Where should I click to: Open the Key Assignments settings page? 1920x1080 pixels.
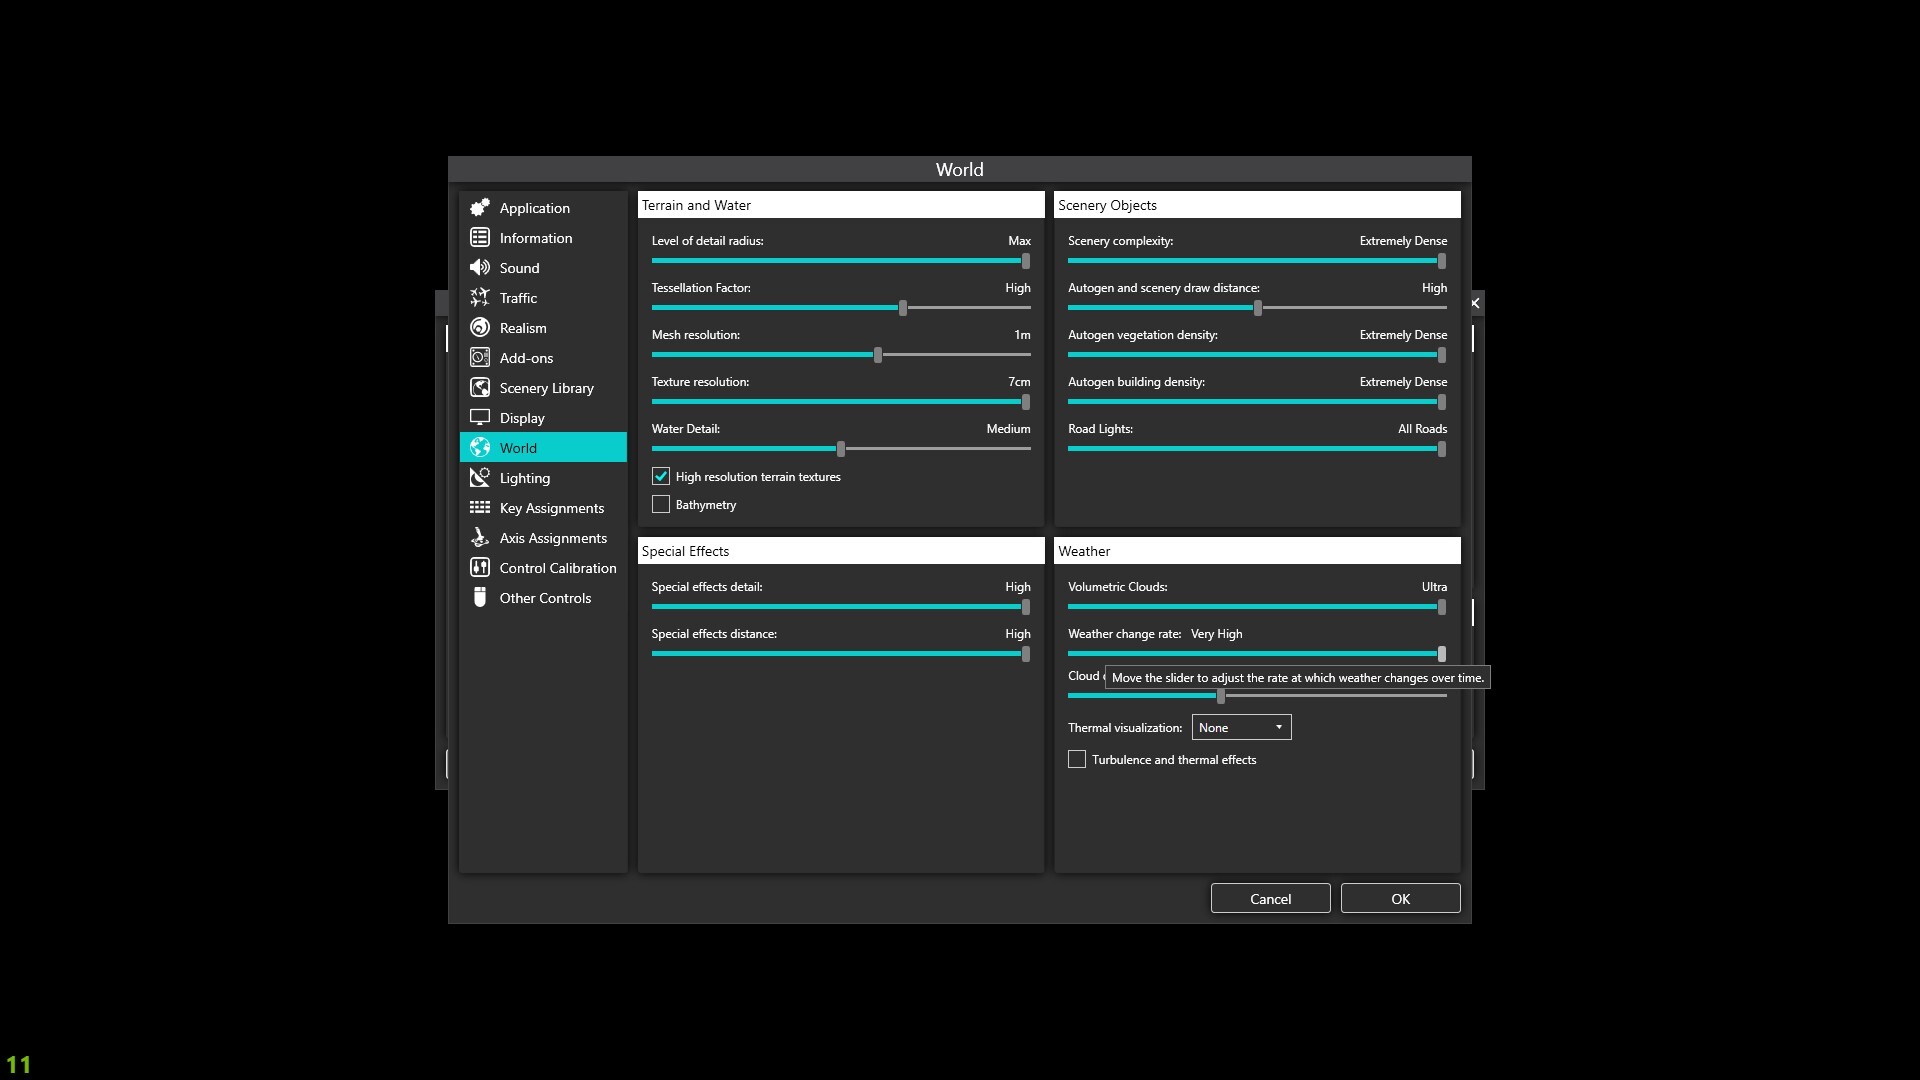tap(551, 508)
